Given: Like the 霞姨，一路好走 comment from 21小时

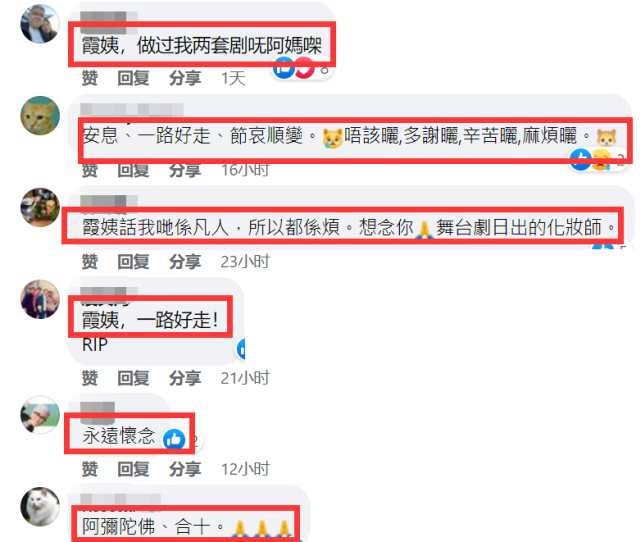Looking at the screenshot, I should coord(90,378).
